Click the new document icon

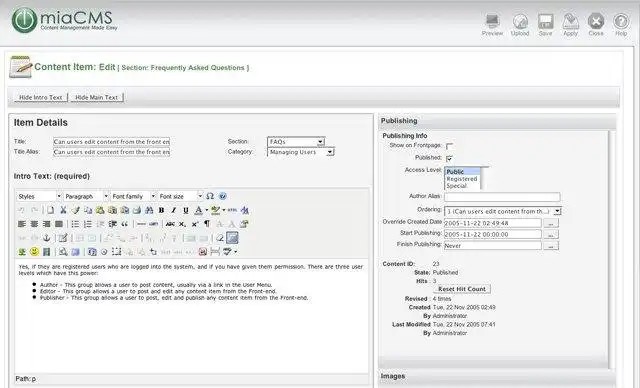pyautogui.click(x=50, y=210)
